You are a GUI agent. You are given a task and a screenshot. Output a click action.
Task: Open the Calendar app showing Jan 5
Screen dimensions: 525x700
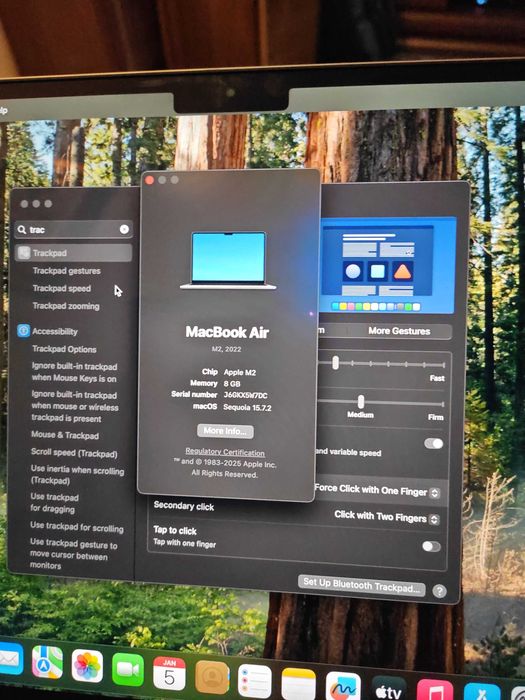click(169, 673)
